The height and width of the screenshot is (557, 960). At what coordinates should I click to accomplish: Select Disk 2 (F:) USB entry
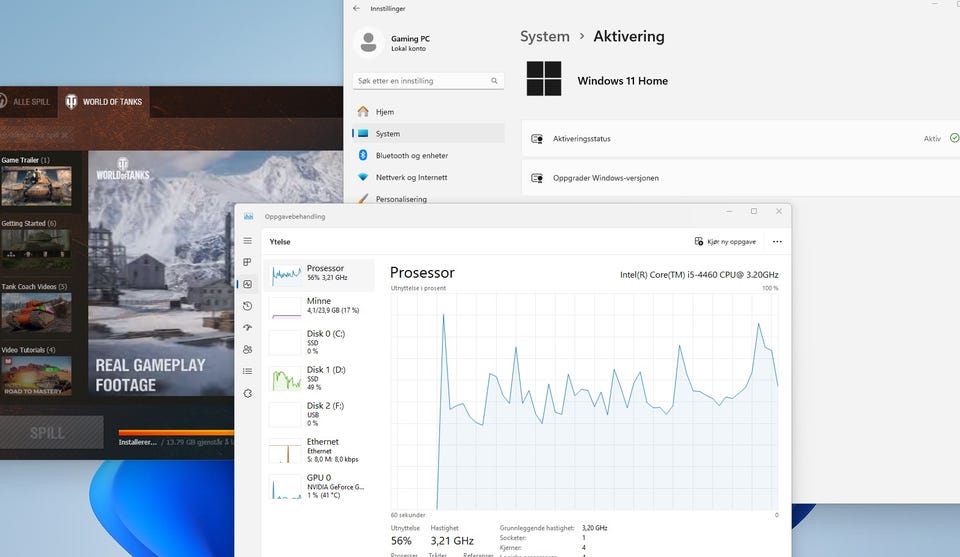(319, 415)
